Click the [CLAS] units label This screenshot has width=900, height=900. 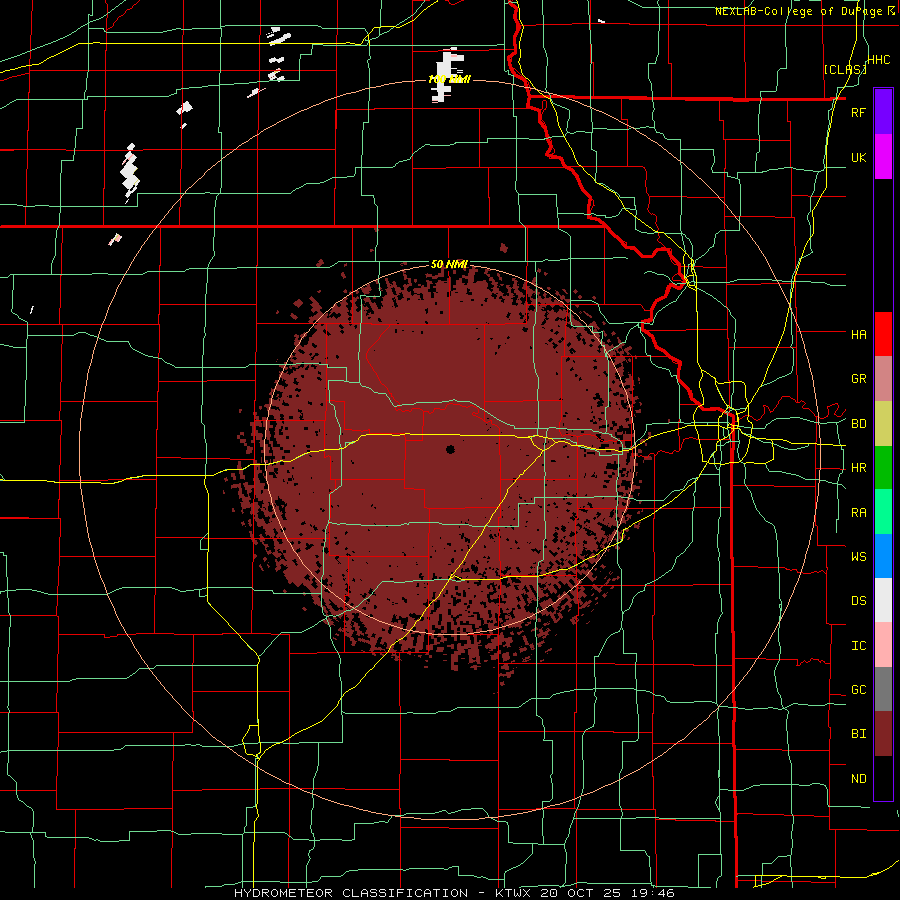coord(845,69)
